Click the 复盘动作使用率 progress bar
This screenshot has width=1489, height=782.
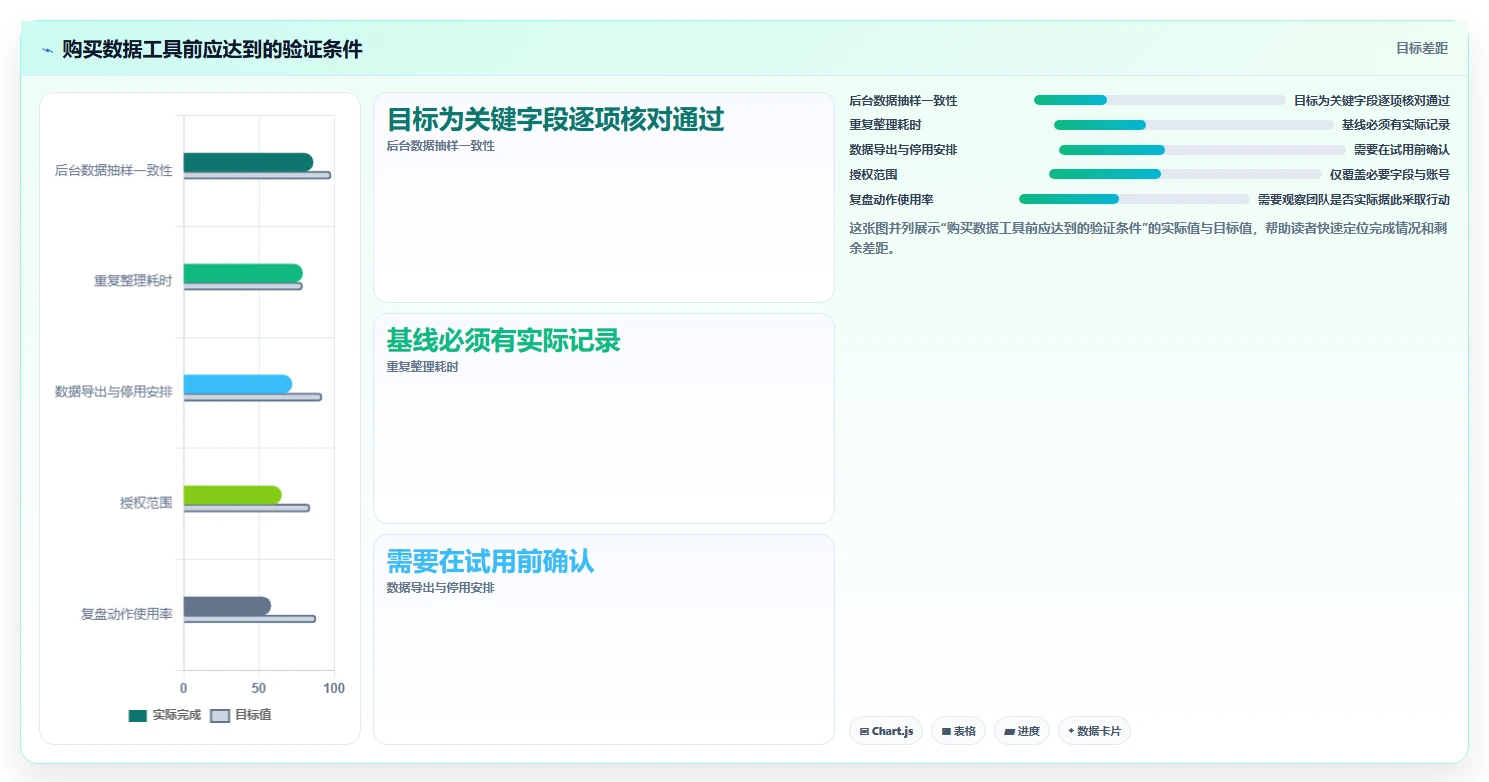1134,199
